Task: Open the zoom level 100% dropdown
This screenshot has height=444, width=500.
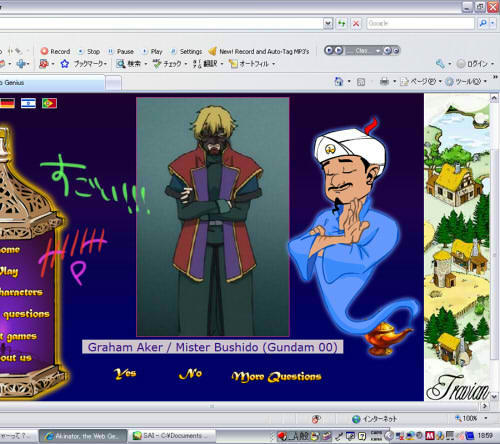Action: pos(486,418)
